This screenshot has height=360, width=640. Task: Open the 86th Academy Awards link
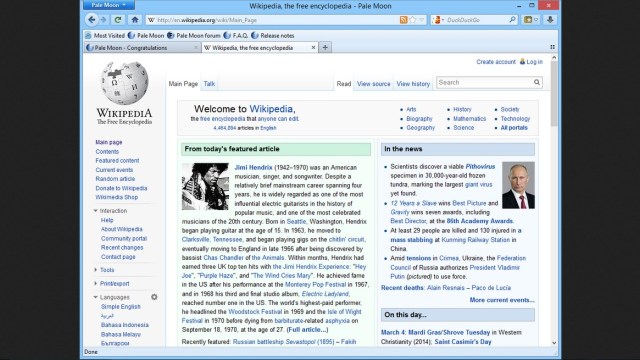click(480, 221)
